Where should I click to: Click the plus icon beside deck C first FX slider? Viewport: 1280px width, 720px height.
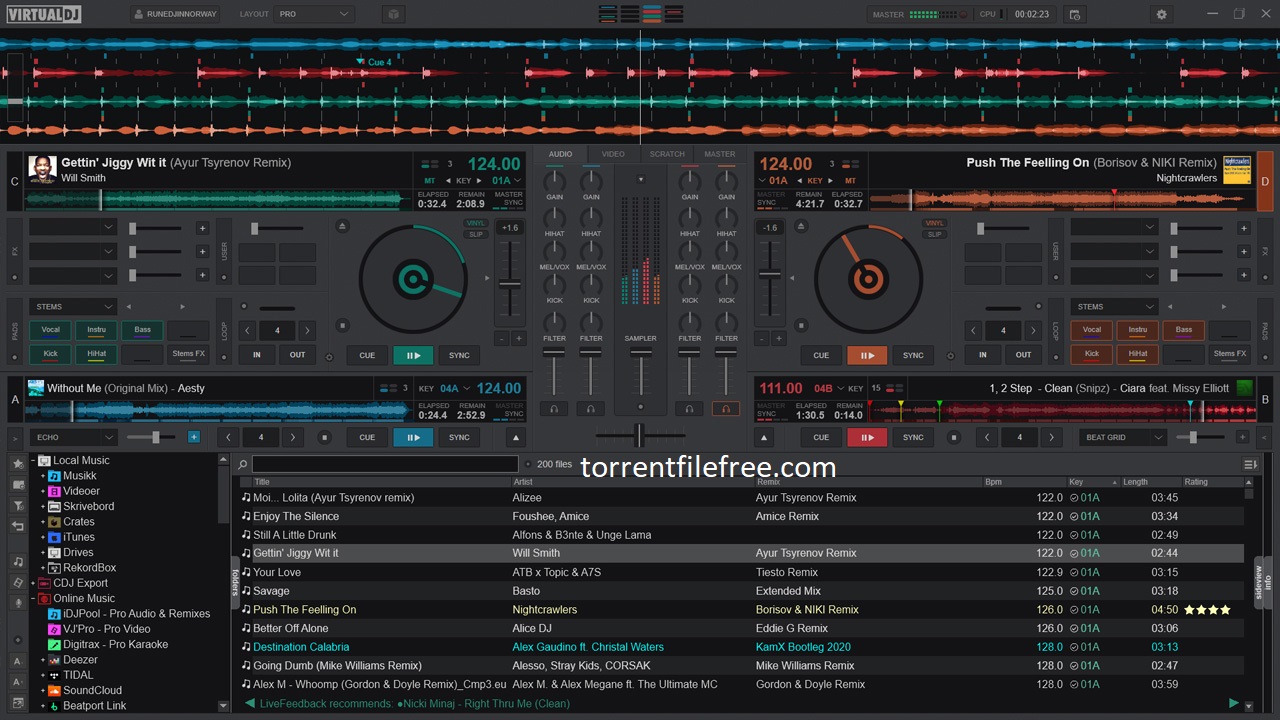coord(202,228)
